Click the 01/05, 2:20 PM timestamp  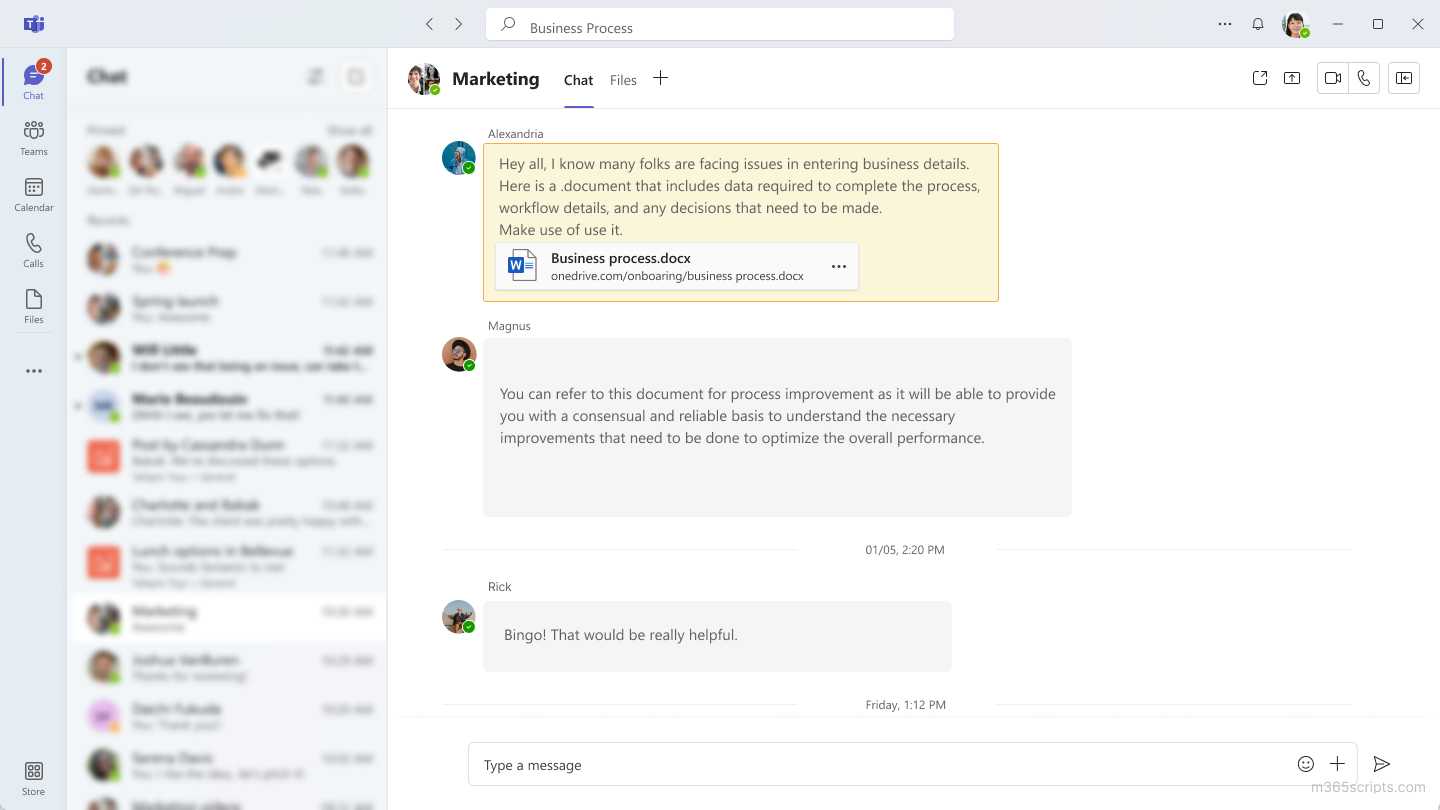click(x=905, y=549)
